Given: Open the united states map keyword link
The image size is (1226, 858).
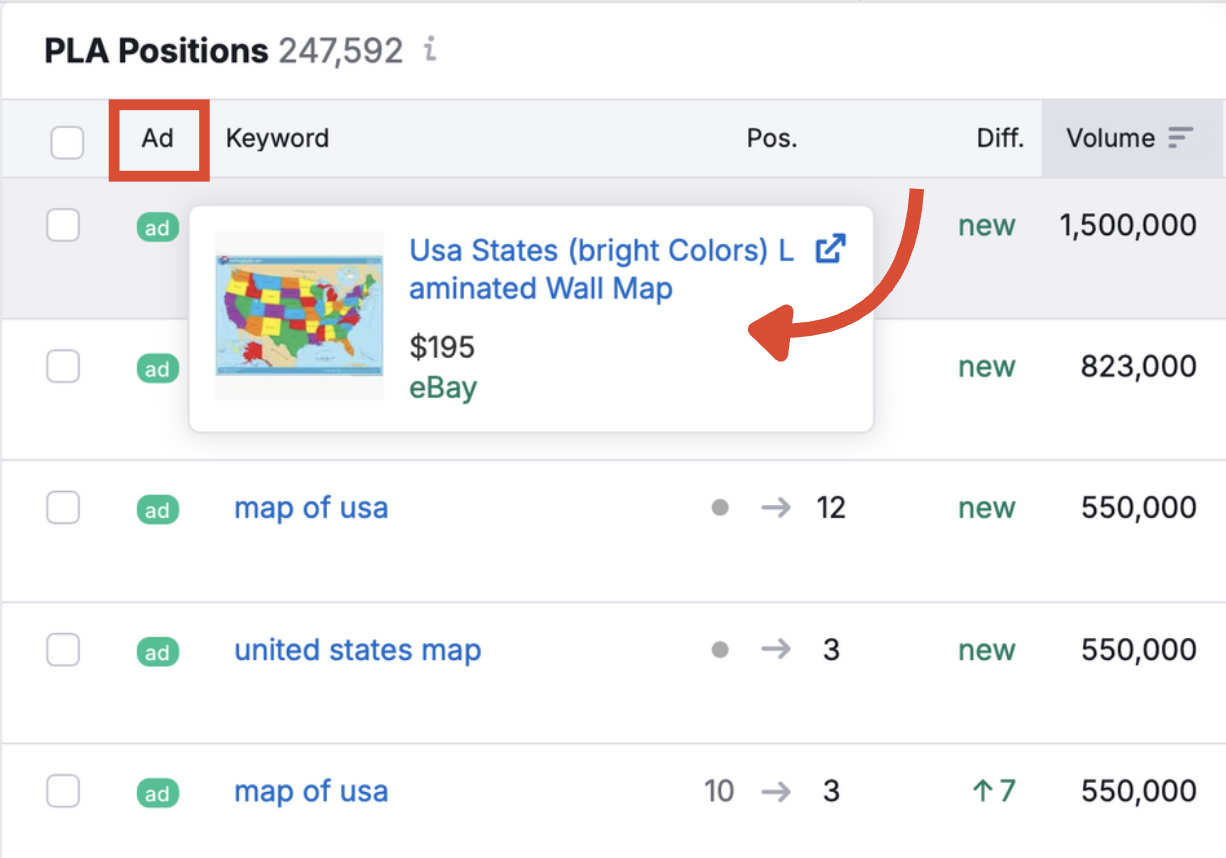Looking at the screenshot, I should click(x=357, y=650).
